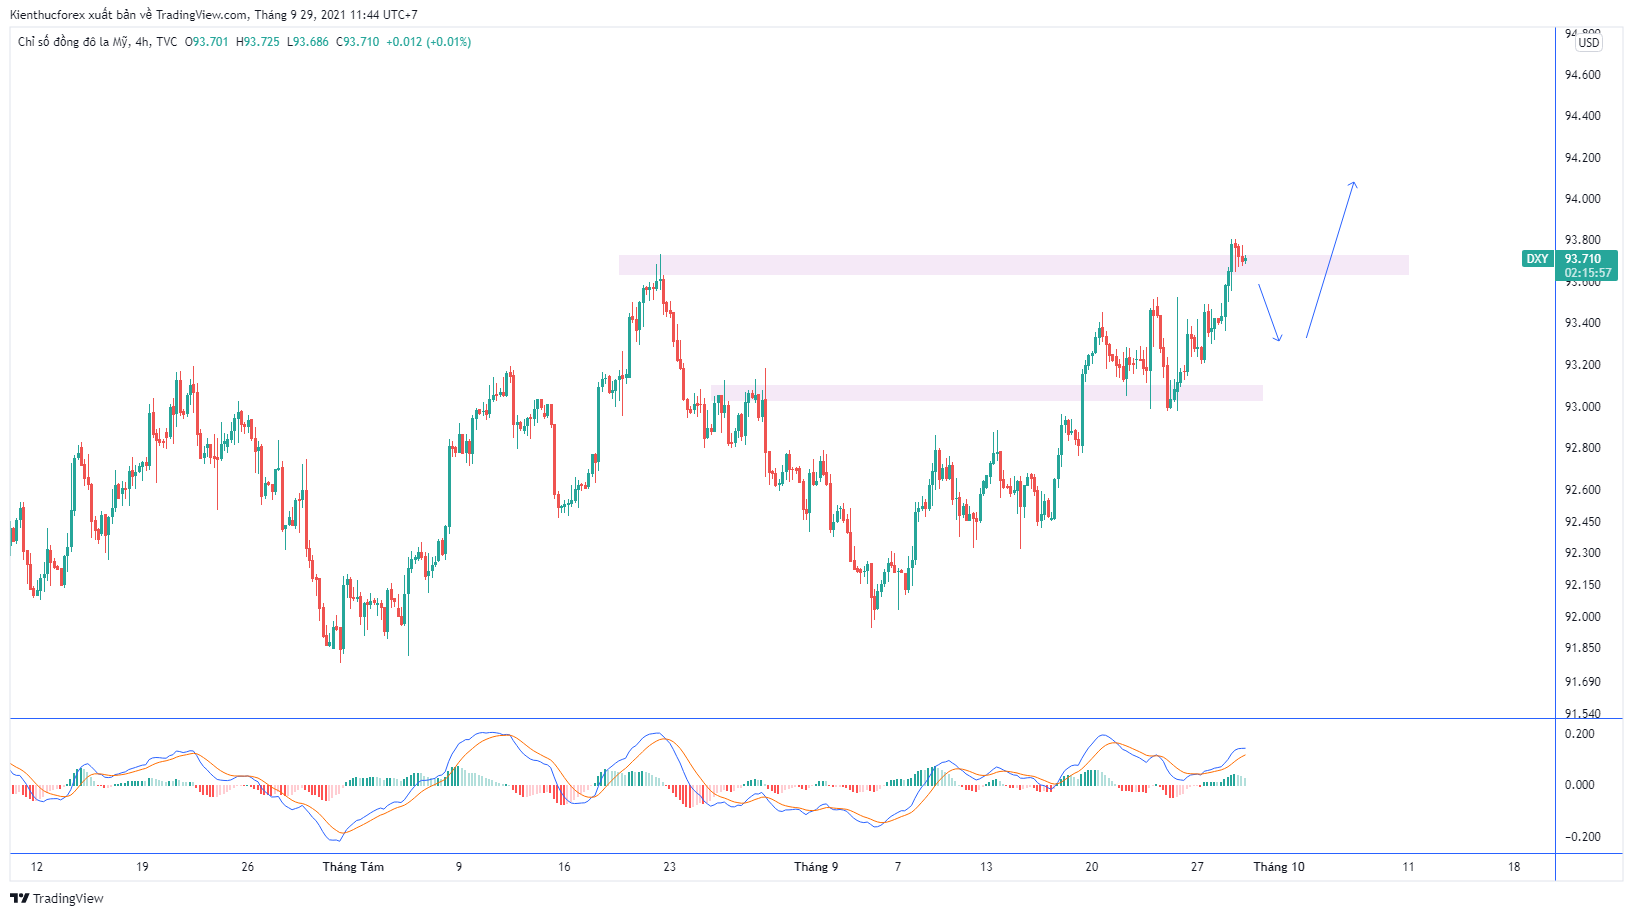The image size is (1633, 916).
Task: Click the 27 date axis label
Action: (1197, 867)
